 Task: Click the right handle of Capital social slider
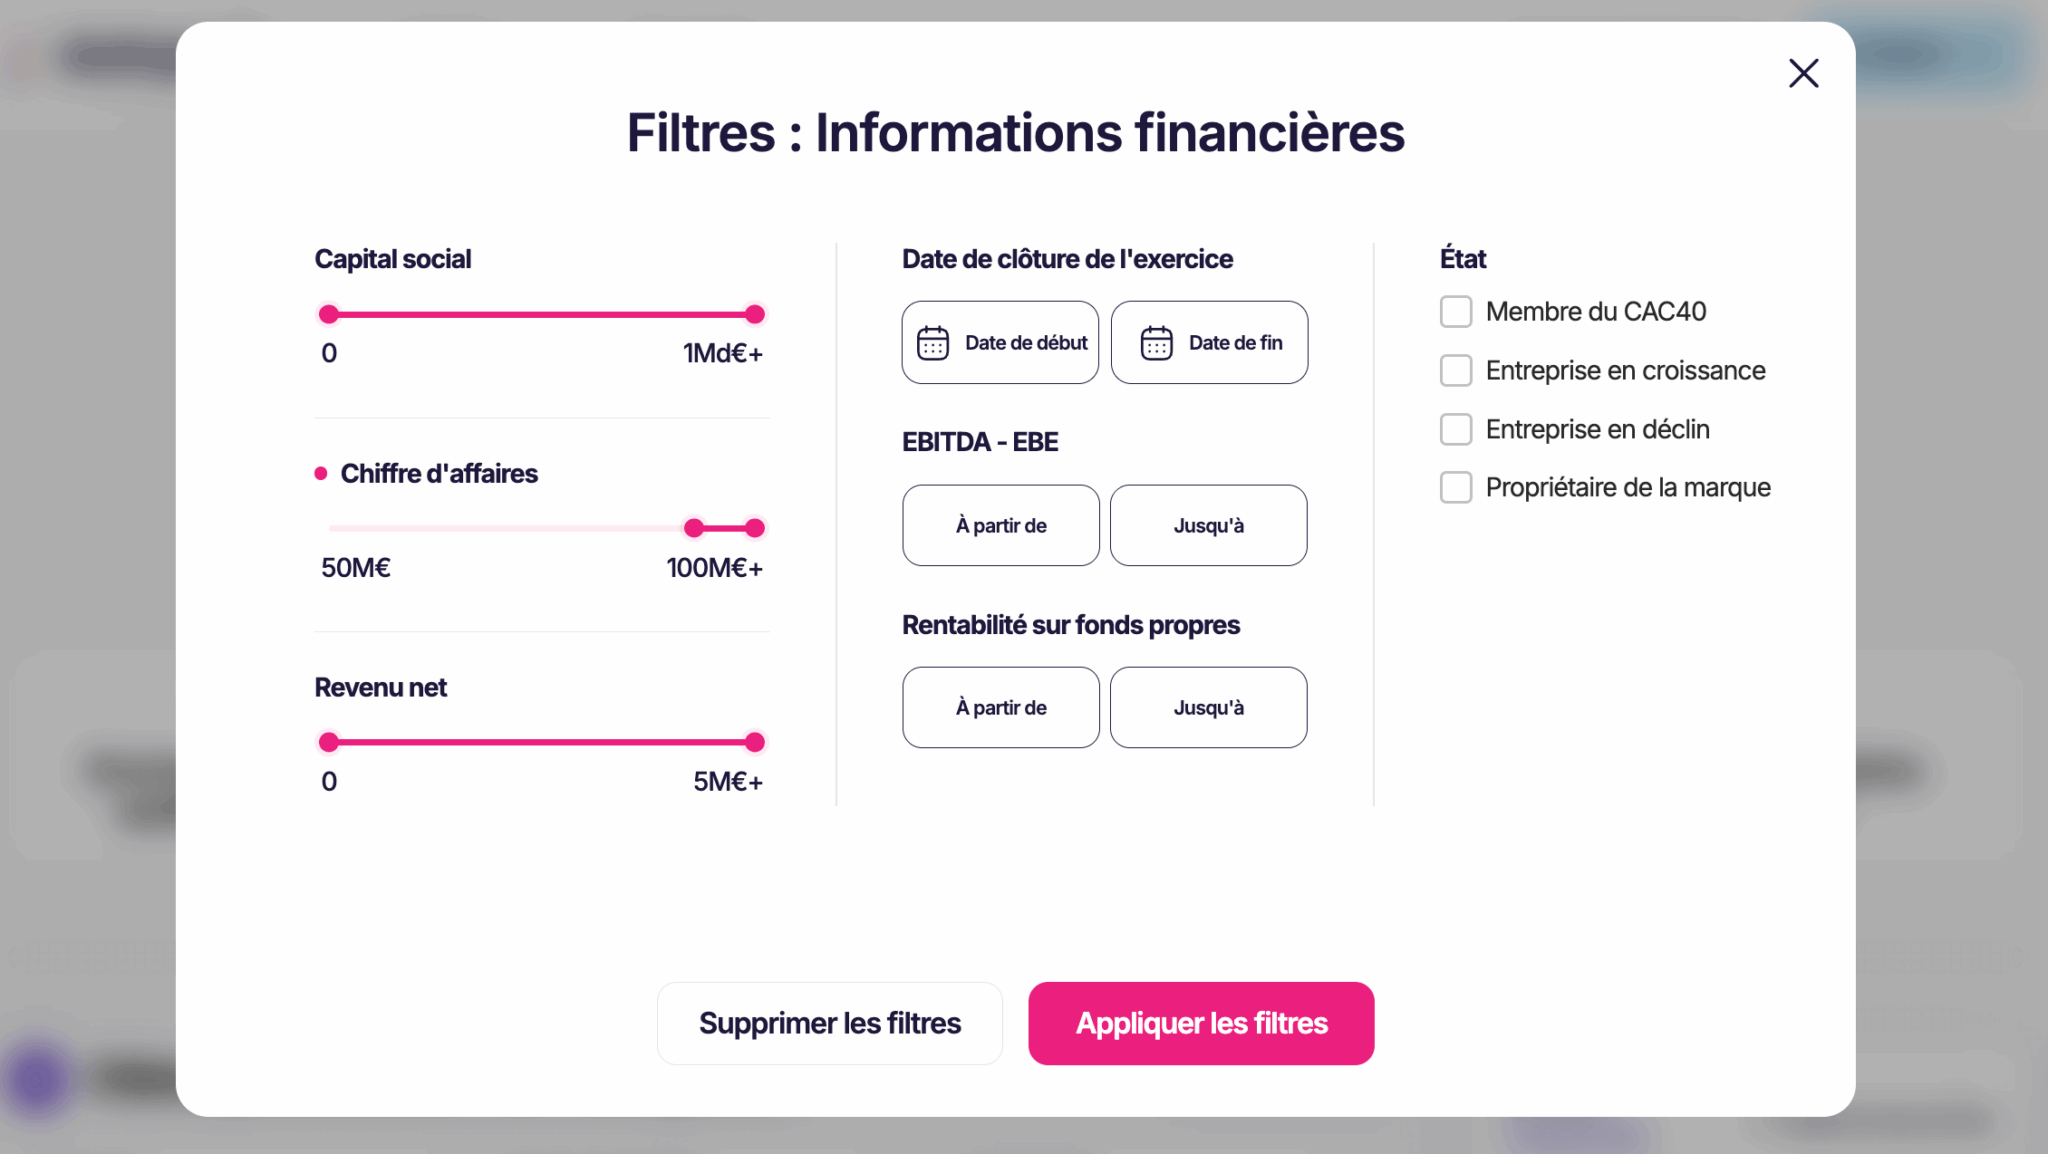(x=756, y=313)
